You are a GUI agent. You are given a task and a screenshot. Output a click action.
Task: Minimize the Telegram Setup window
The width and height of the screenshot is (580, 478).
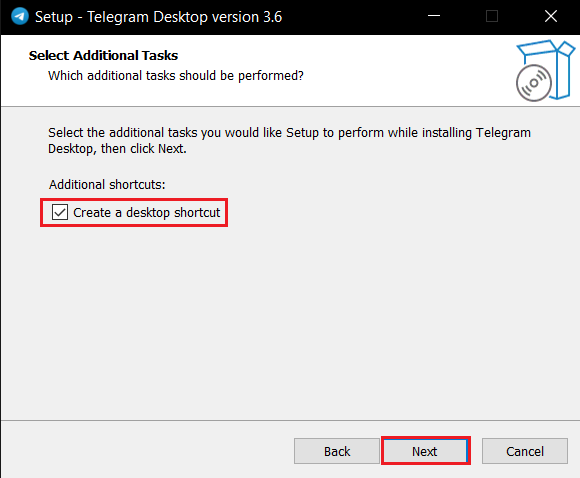tap(434, 16)
